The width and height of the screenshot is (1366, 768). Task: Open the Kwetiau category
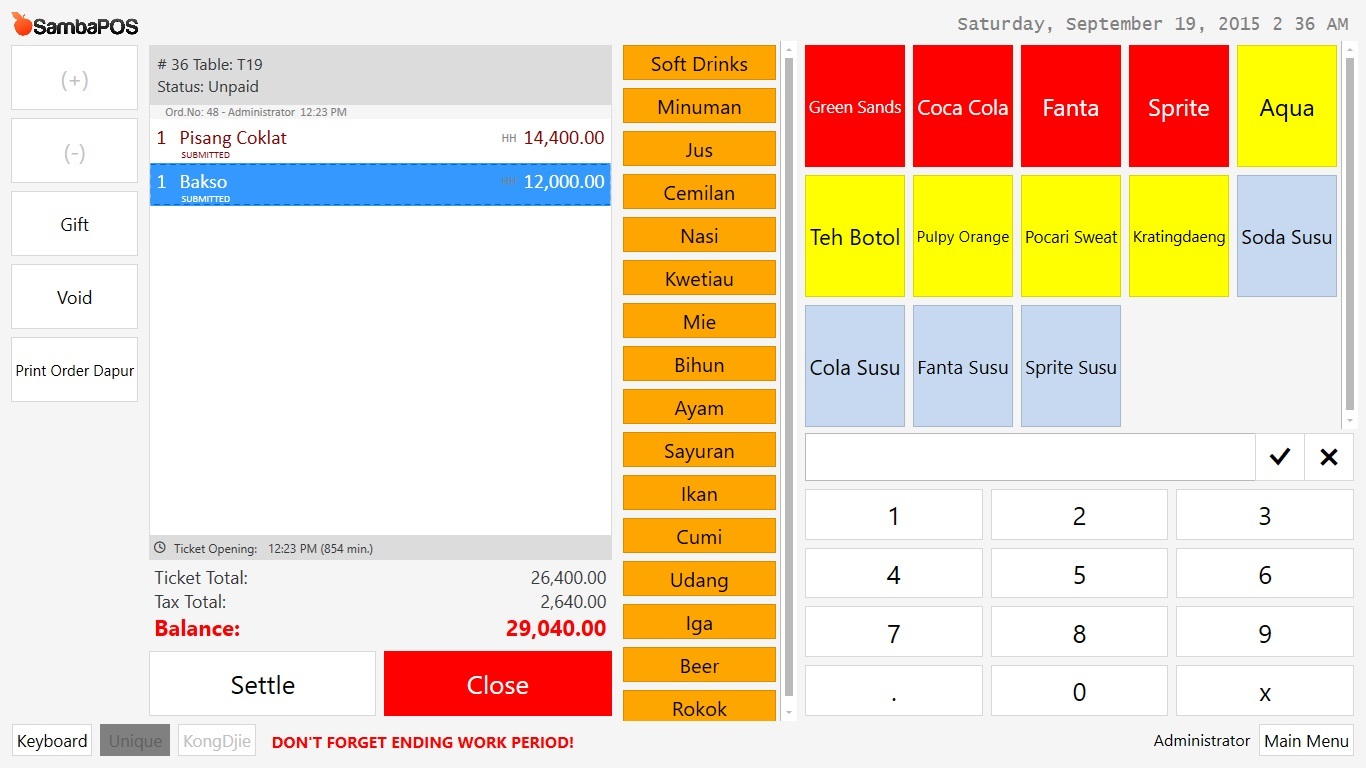coord(699,278)
